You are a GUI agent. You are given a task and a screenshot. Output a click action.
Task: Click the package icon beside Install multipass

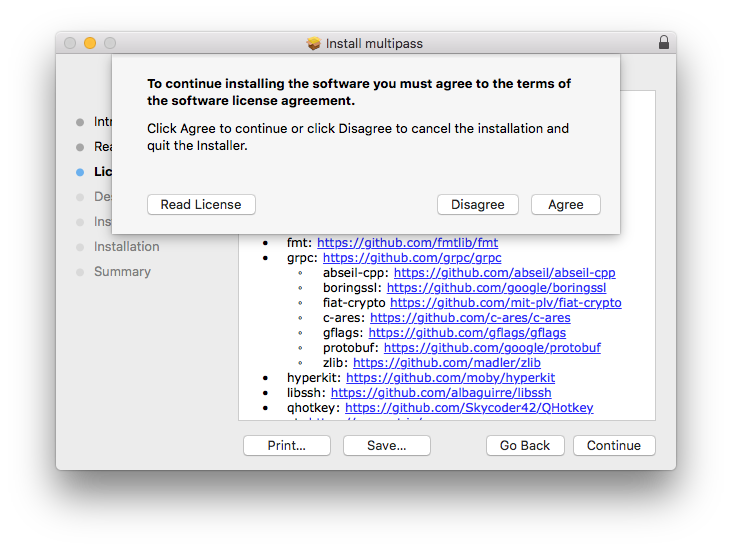(314, 43)
